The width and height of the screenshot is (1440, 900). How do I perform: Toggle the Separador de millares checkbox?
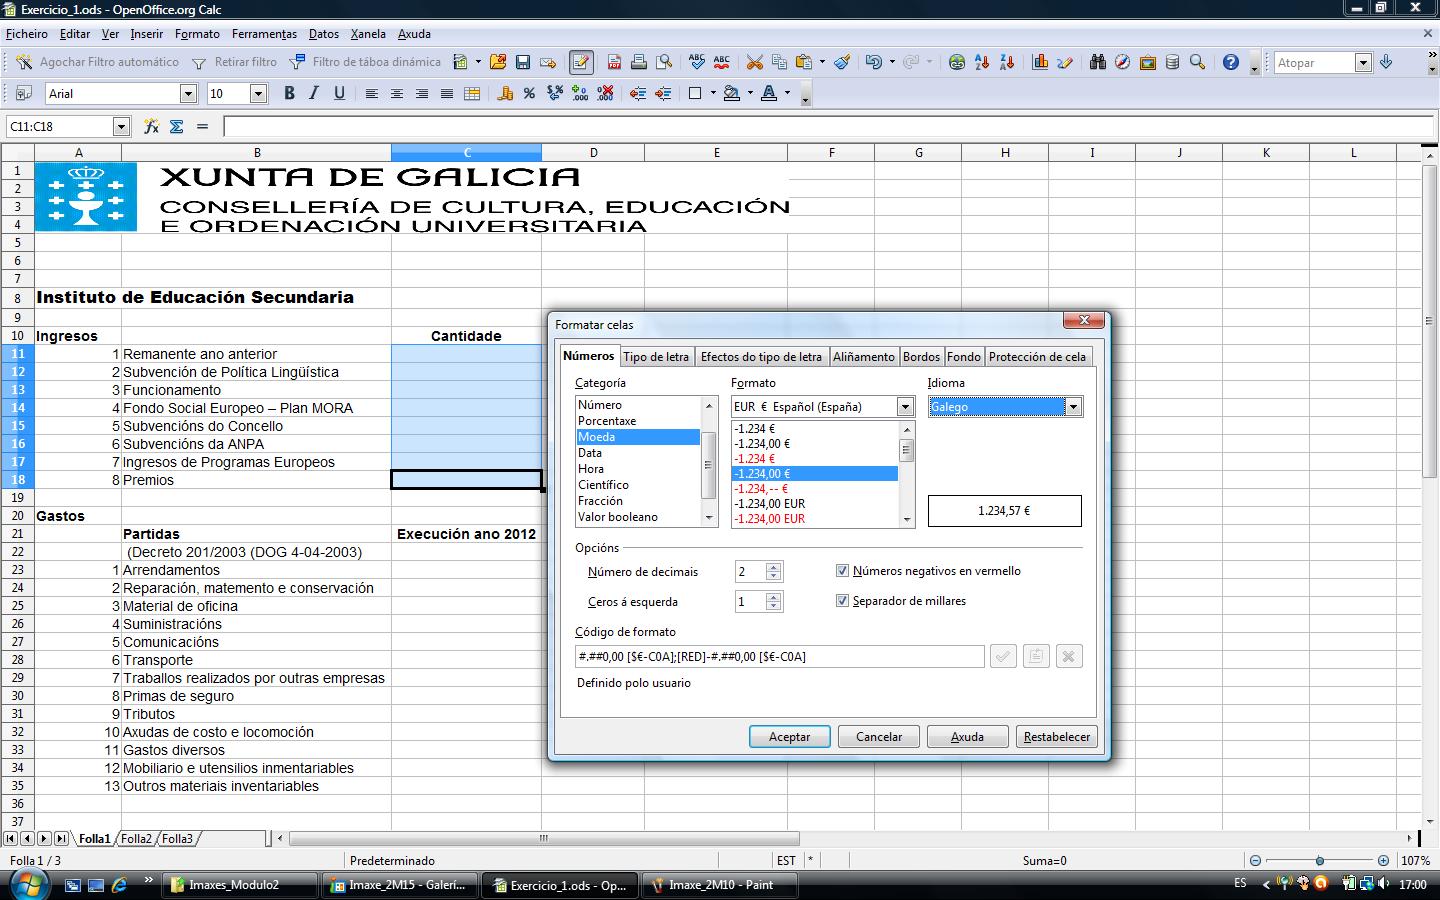pos(842,601)
